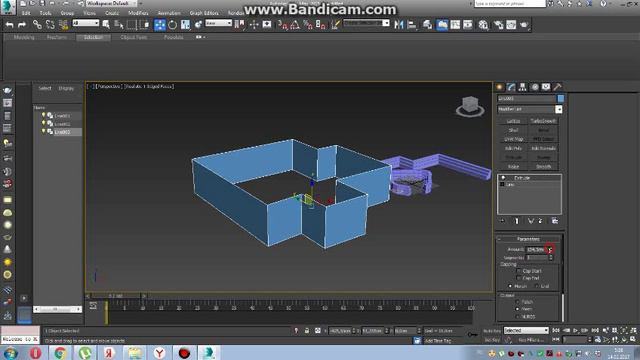The image size is (640, 360).
Task: Click the object color swatch next to name
Action: 560,98
